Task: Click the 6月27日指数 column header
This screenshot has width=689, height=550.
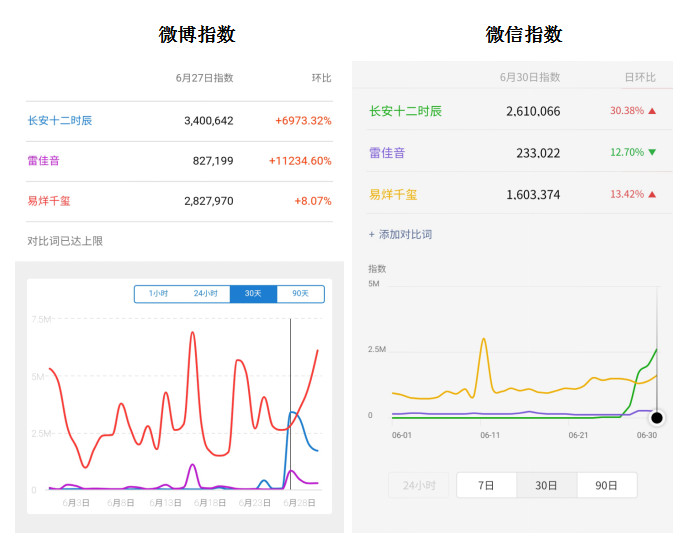Action: pos(204,78)
